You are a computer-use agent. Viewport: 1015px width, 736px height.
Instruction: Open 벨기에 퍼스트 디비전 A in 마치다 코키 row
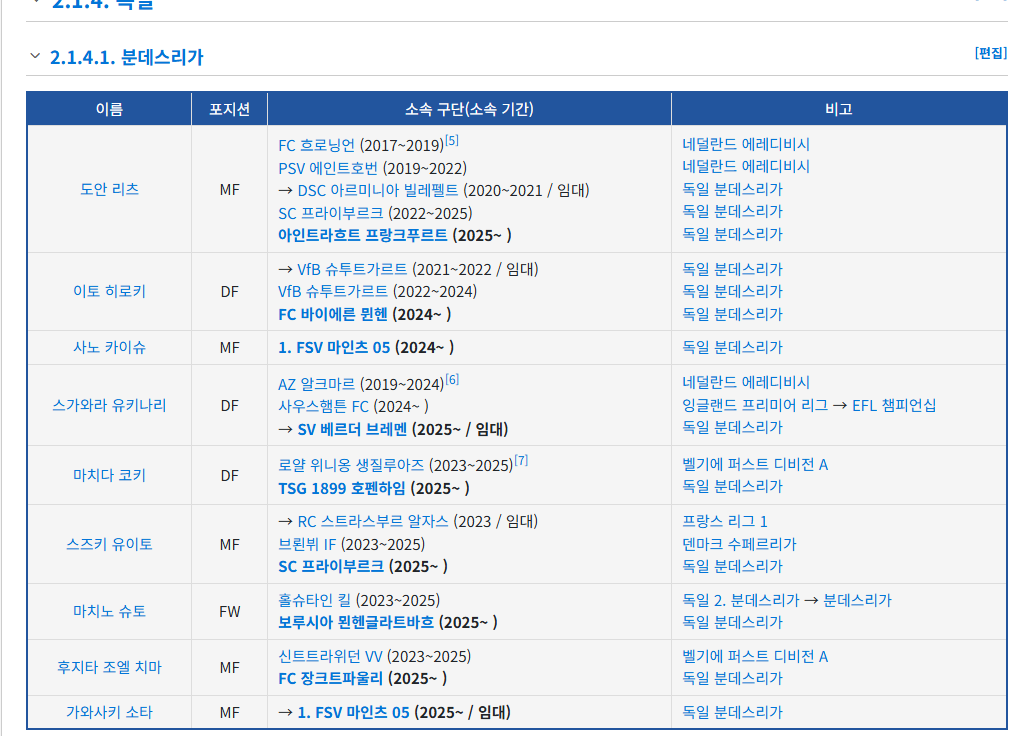tap(755, 465)
